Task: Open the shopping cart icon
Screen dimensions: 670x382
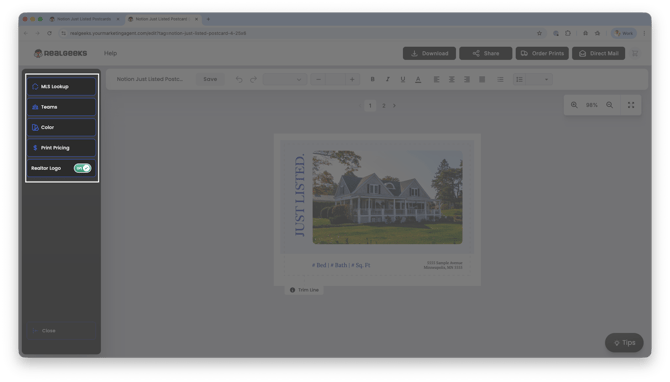Action: coord(635,53)
